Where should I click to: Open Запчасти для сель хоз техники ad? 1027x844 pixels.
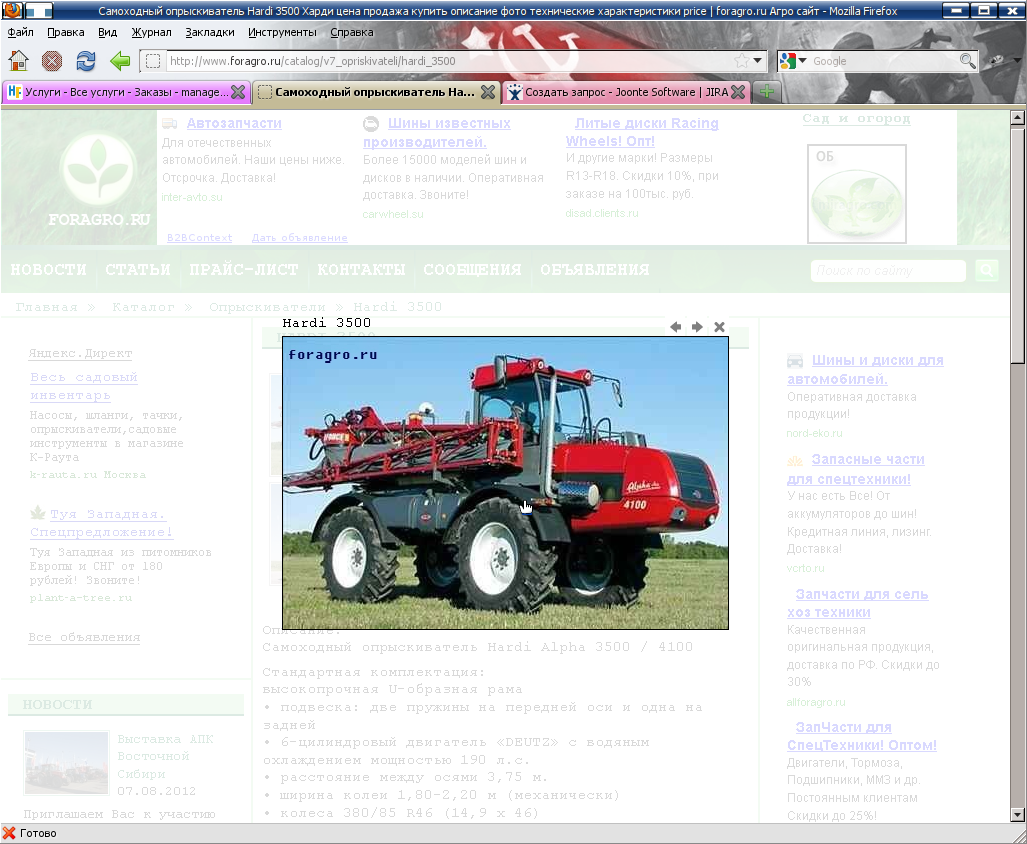click(x=857, y=603)
